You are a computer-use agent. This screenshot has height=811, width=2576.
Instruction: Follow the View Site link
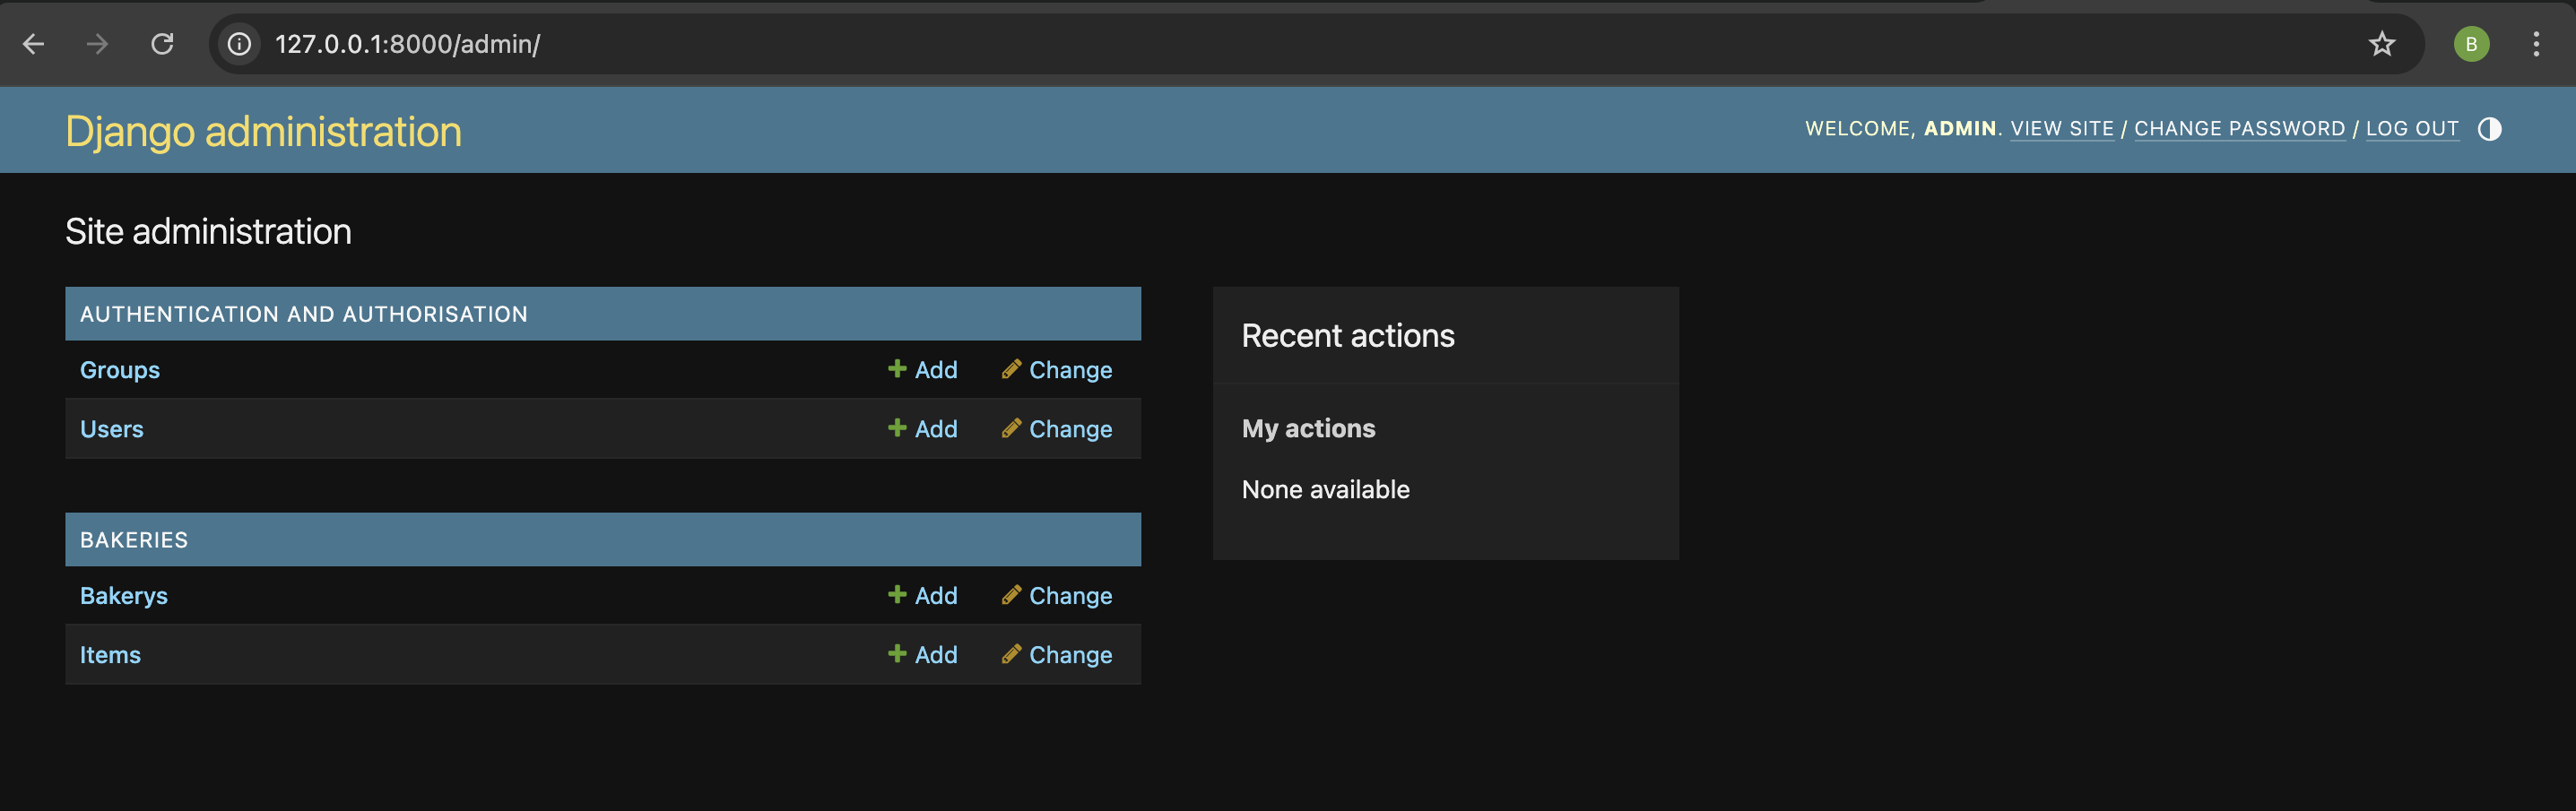[x=2062, y=129]
